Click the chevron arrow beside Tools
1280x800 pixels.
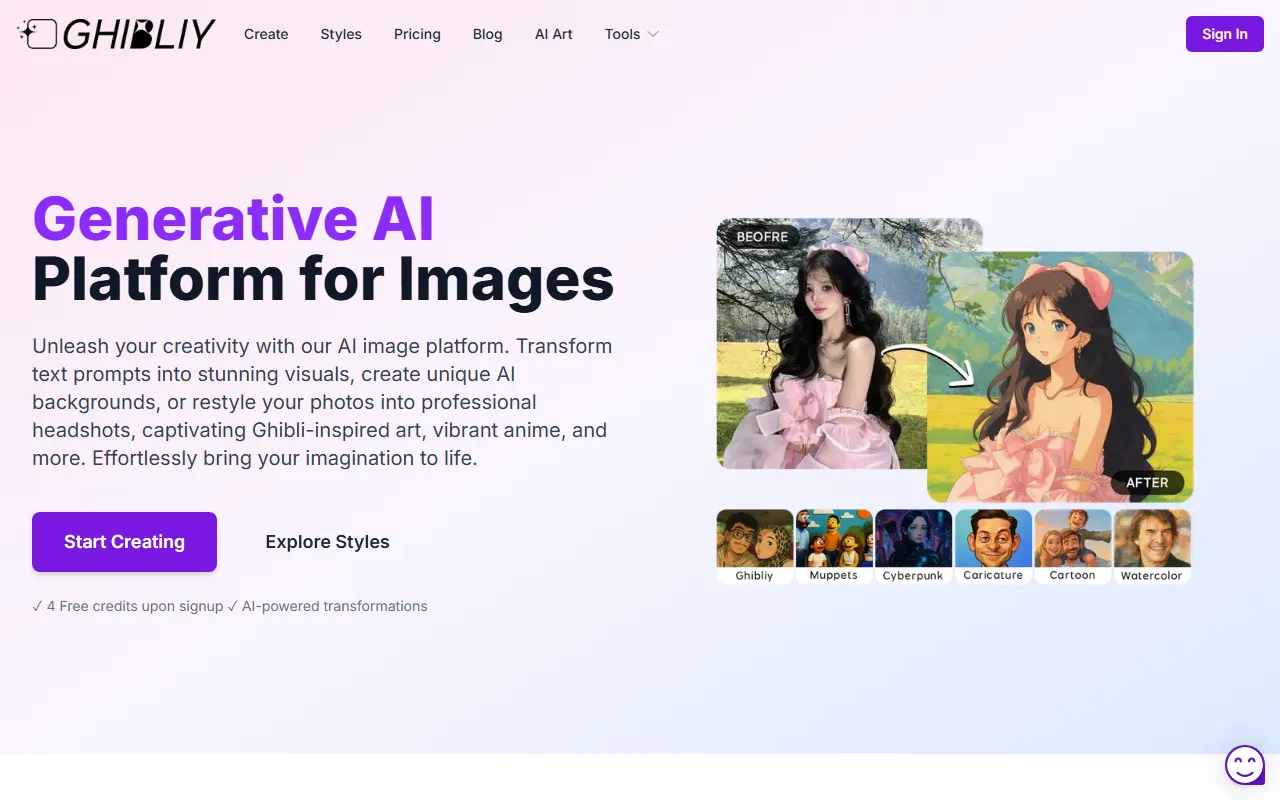coord(653,34)
